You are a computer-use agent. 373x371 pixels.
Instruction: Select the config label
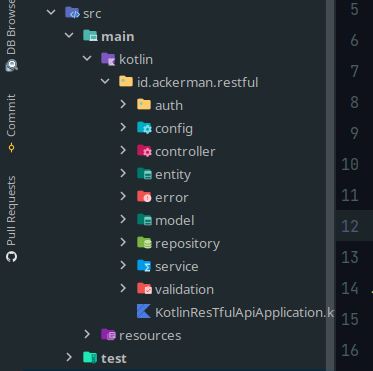coord(174,129)
